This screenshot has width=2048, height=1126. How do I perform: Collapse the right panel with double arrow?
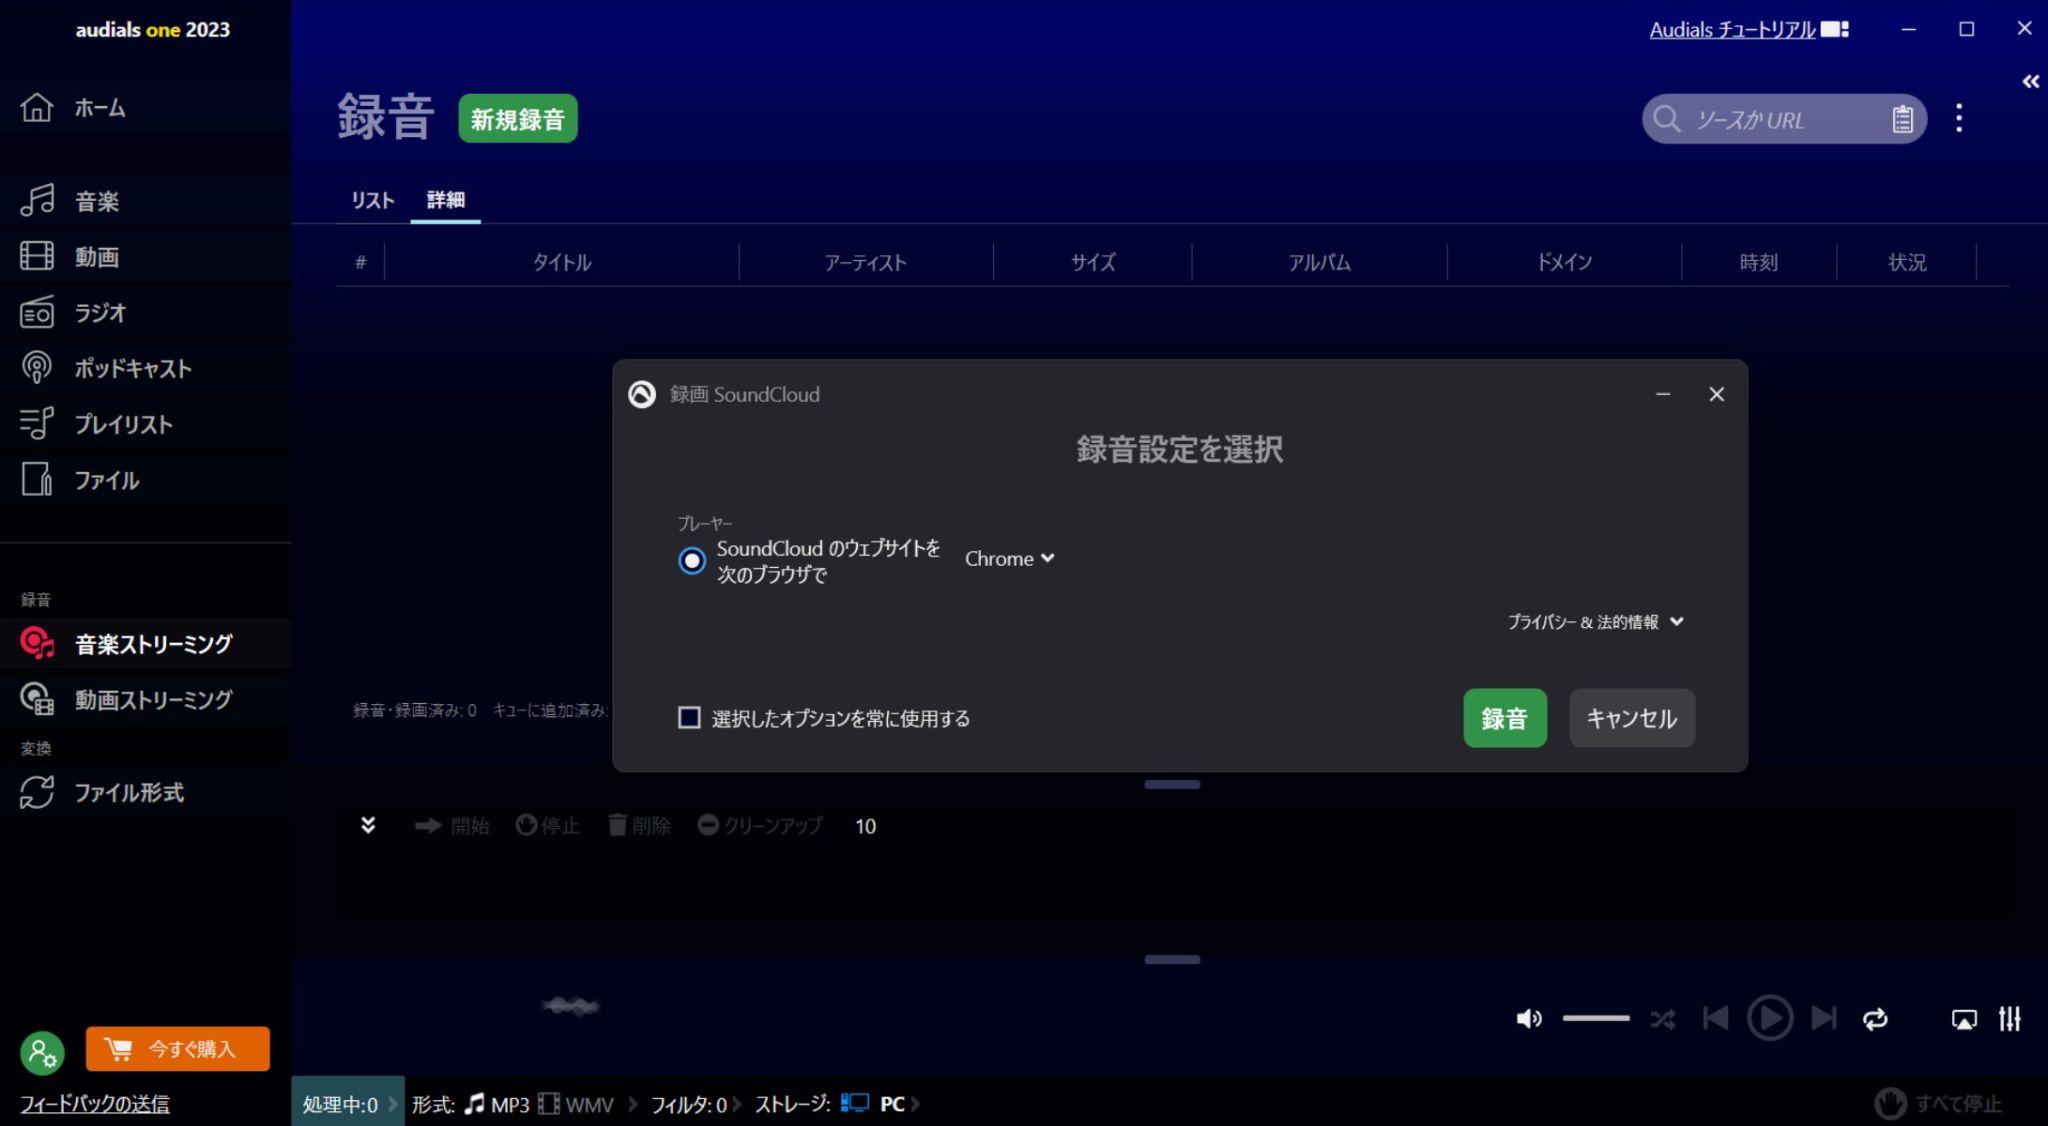2030,81
